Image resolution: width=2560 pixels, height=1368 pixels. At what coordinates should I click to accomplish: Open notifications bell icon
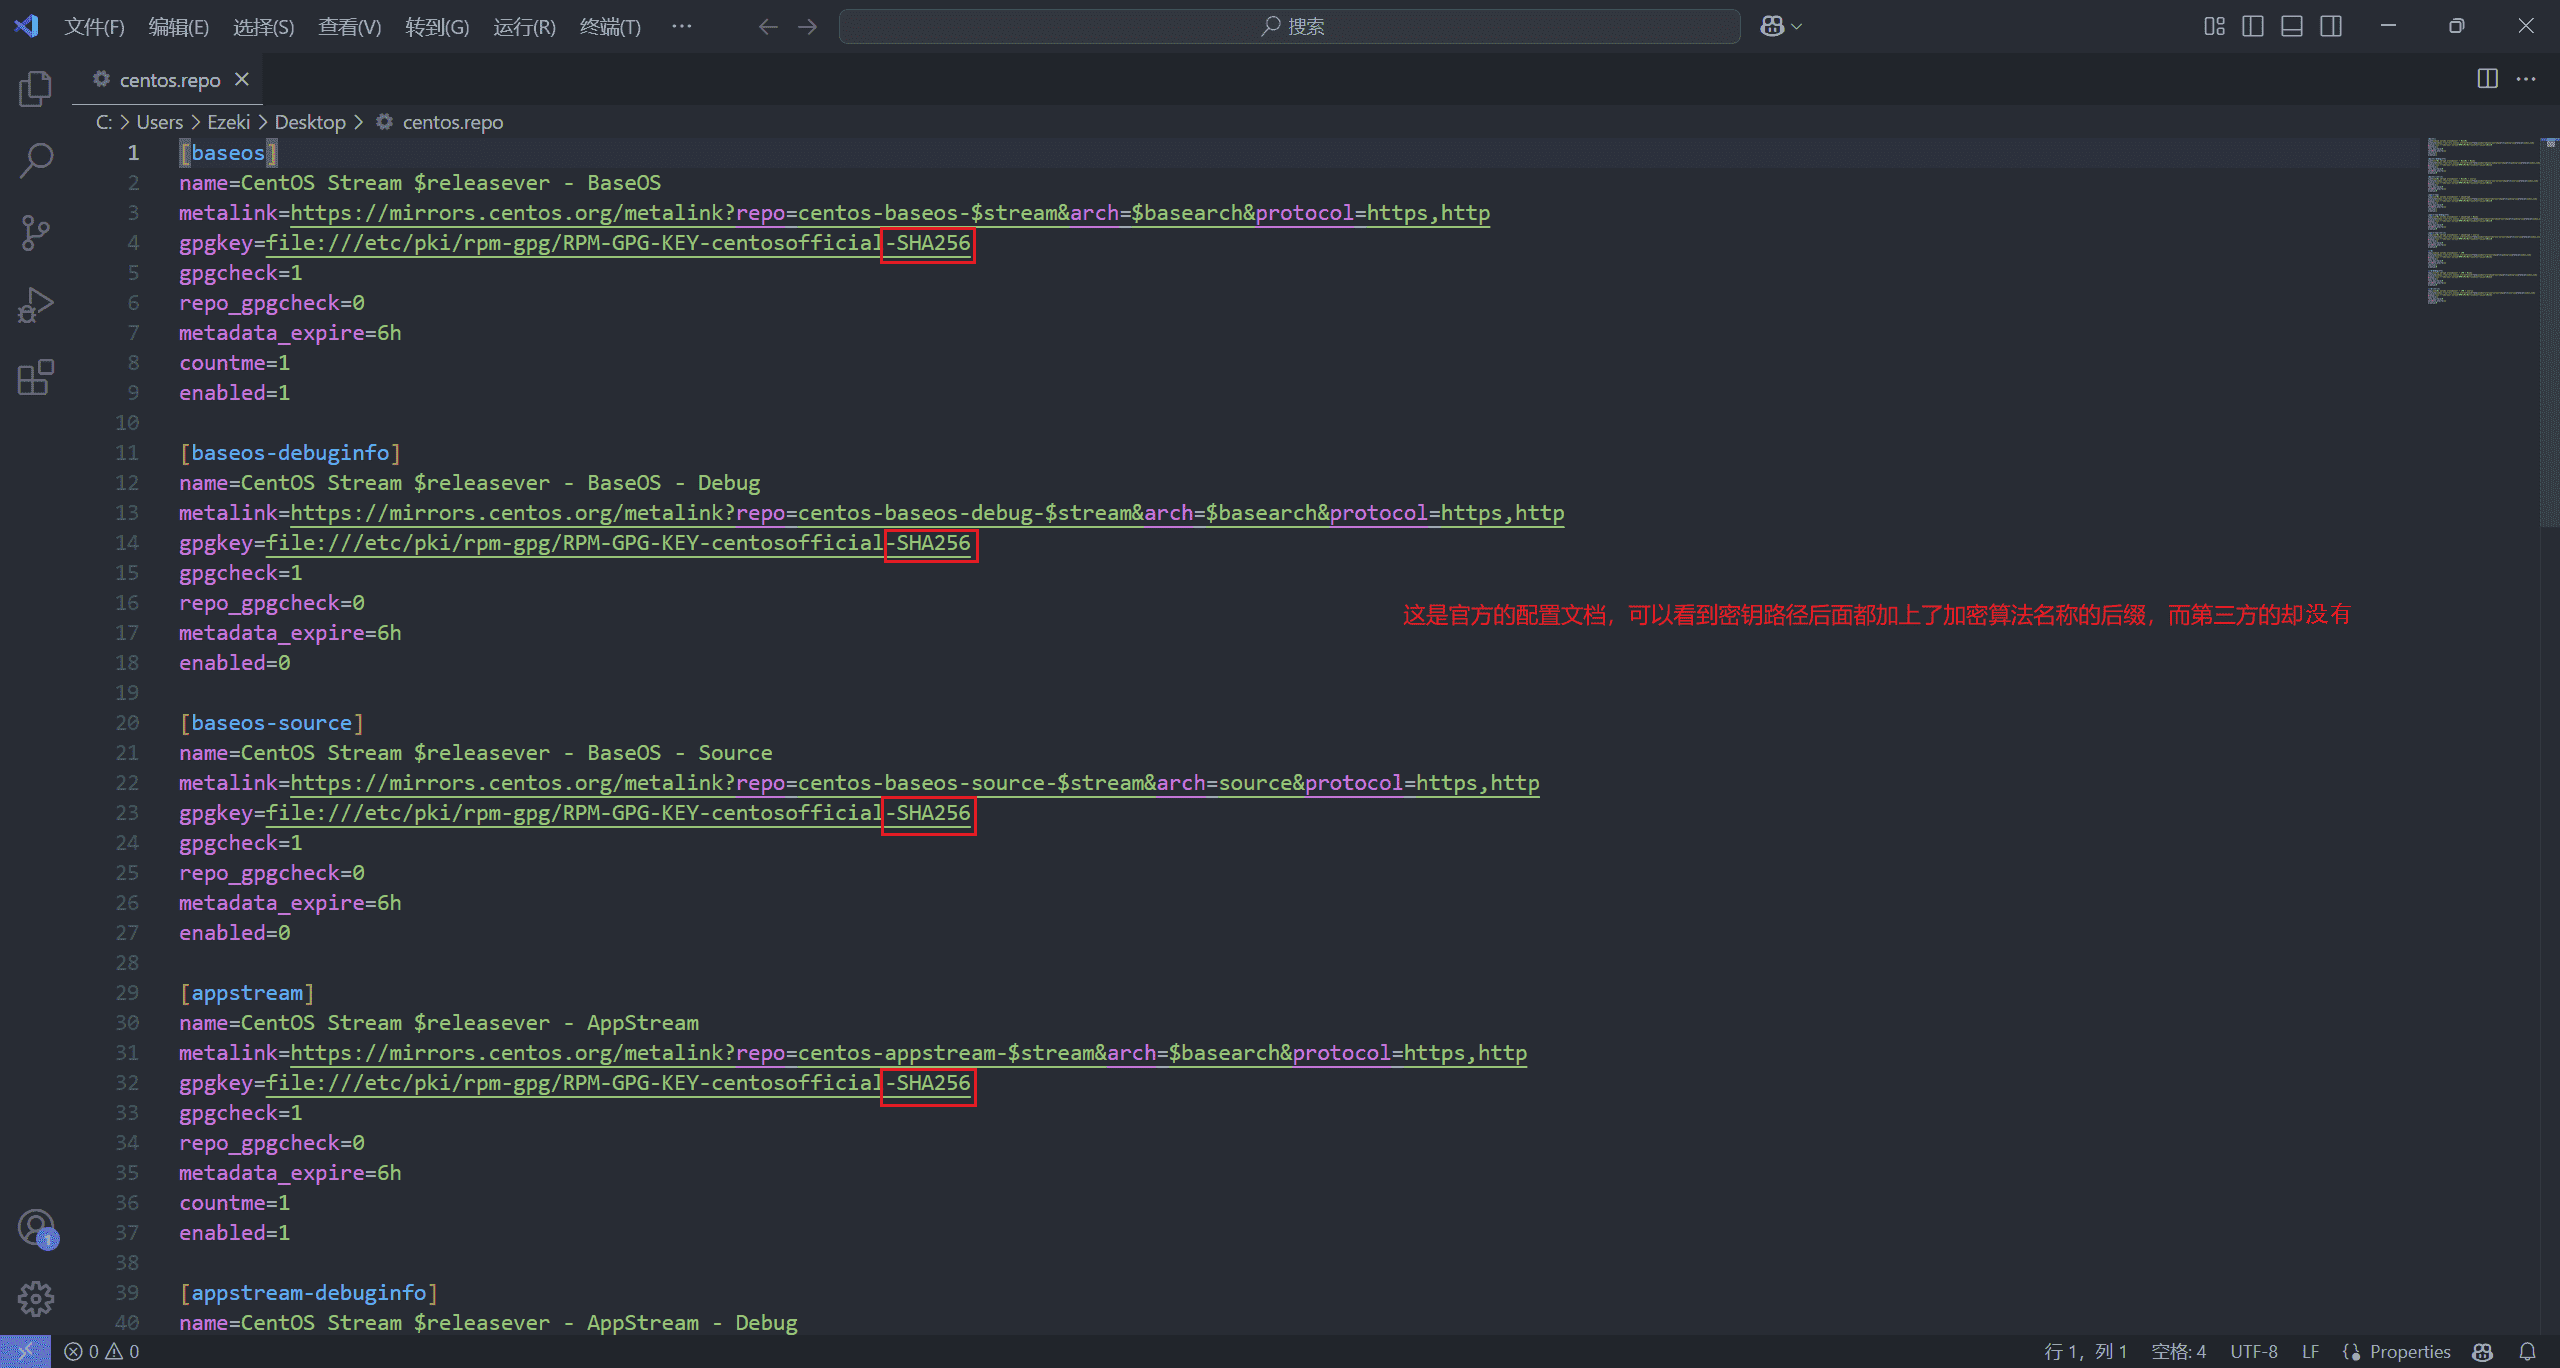(2527, 1351)
